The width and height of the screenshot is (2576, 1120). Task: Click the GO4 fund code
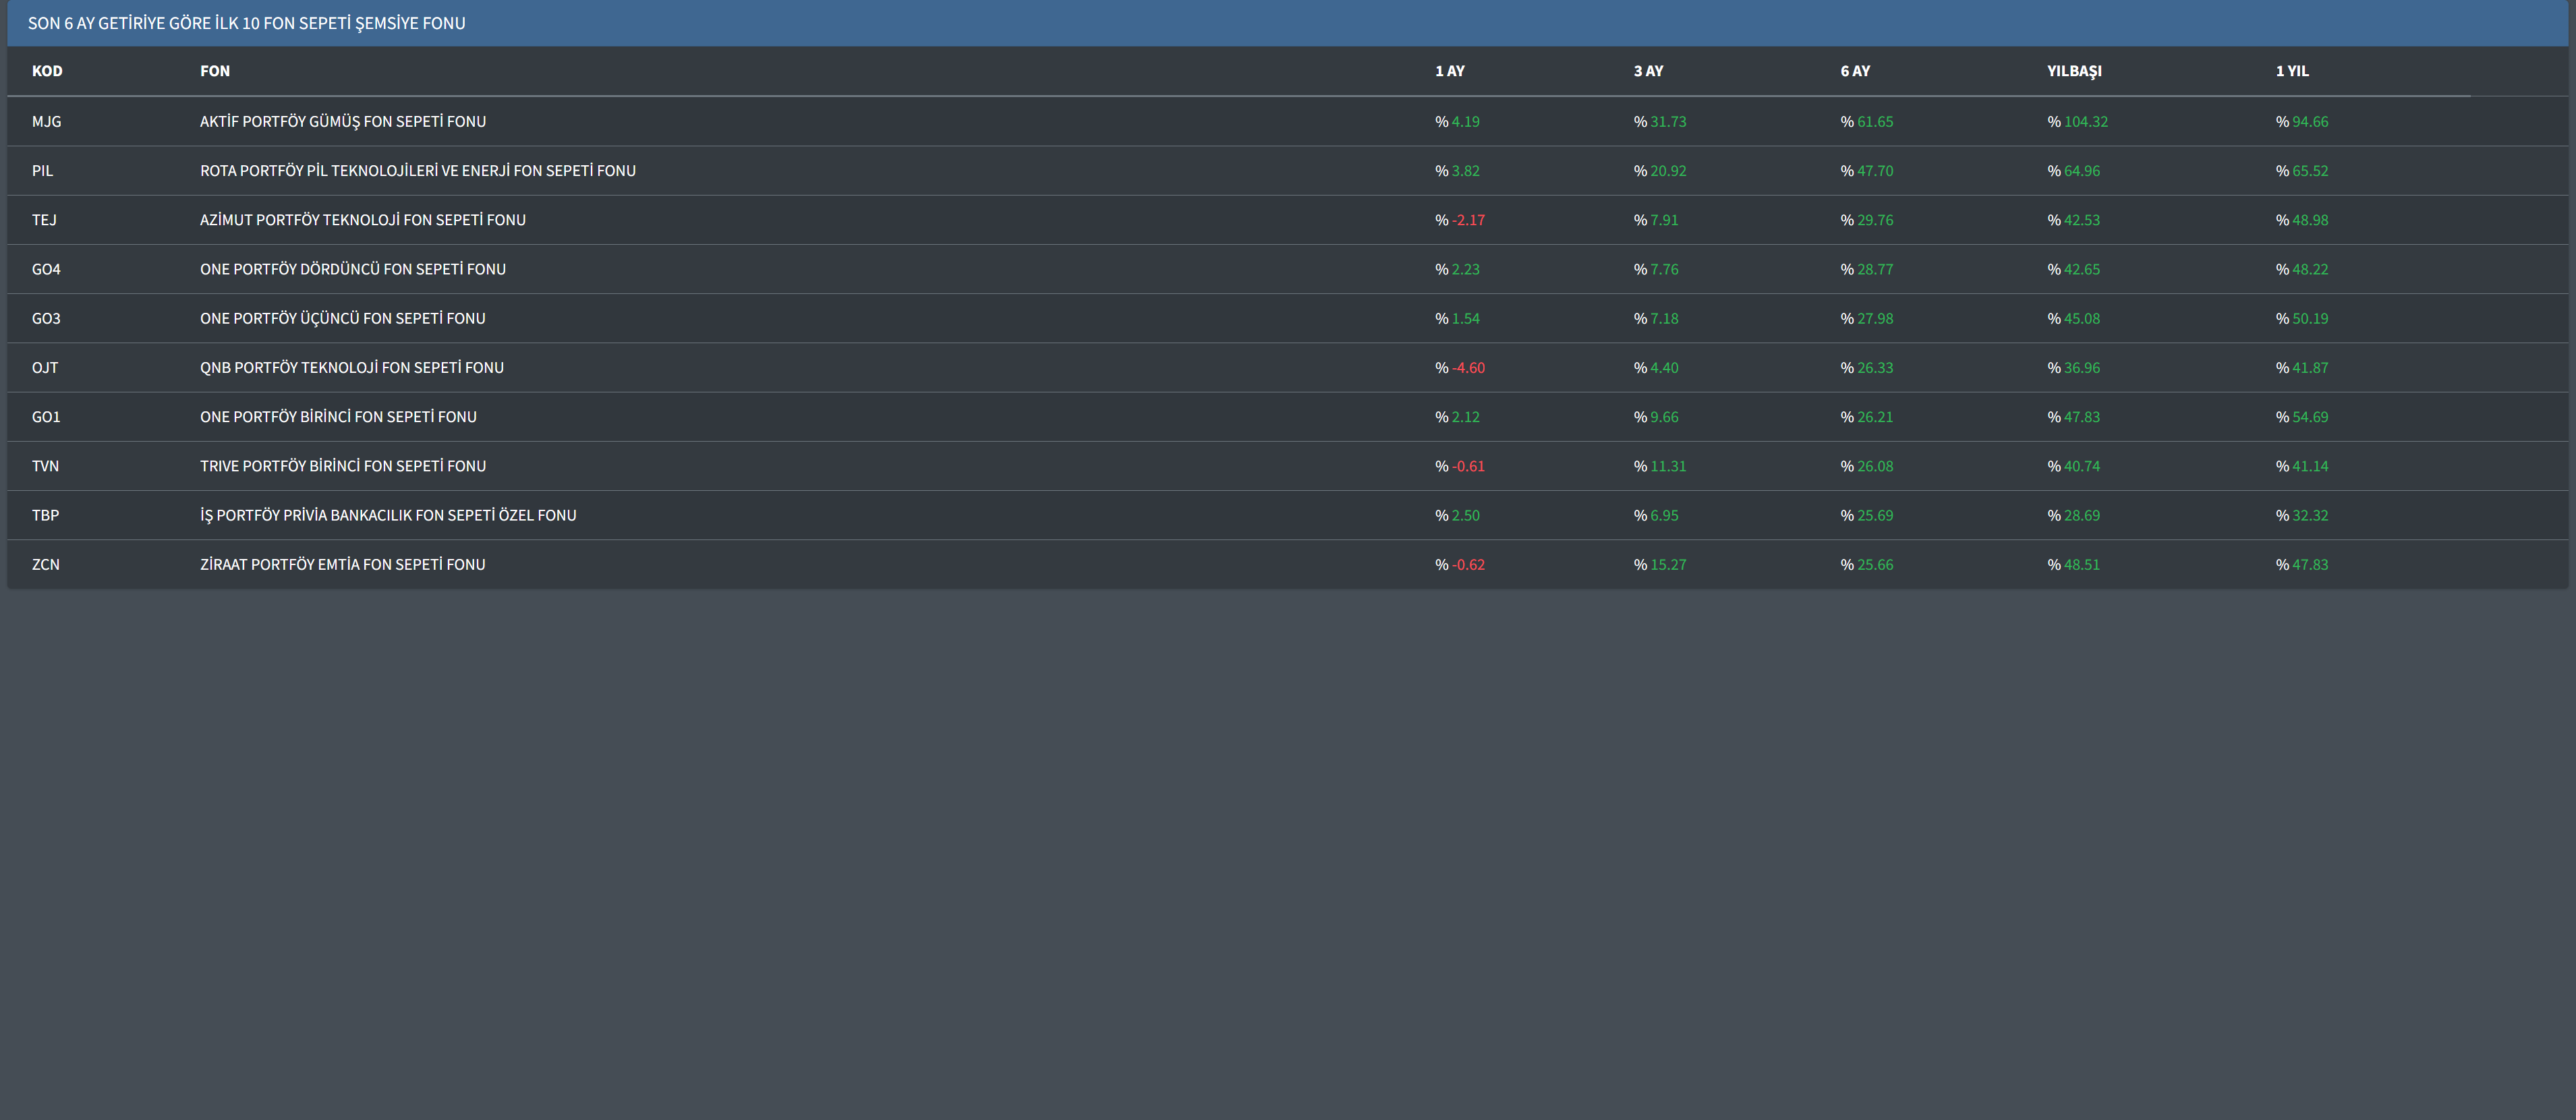click(46, 269)
